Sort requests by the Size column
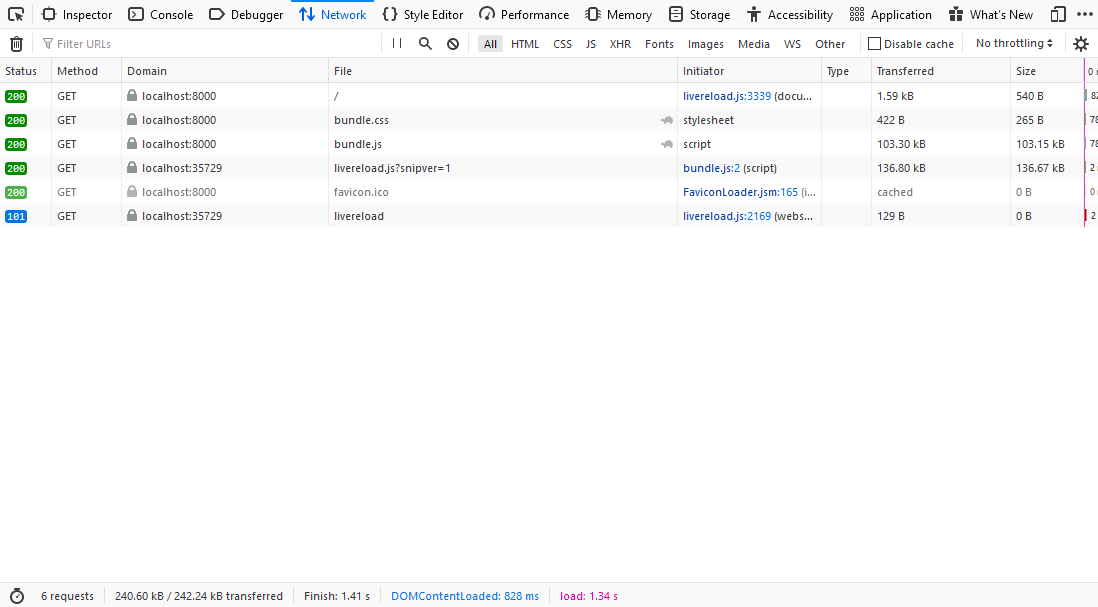 click(1027, 70)
